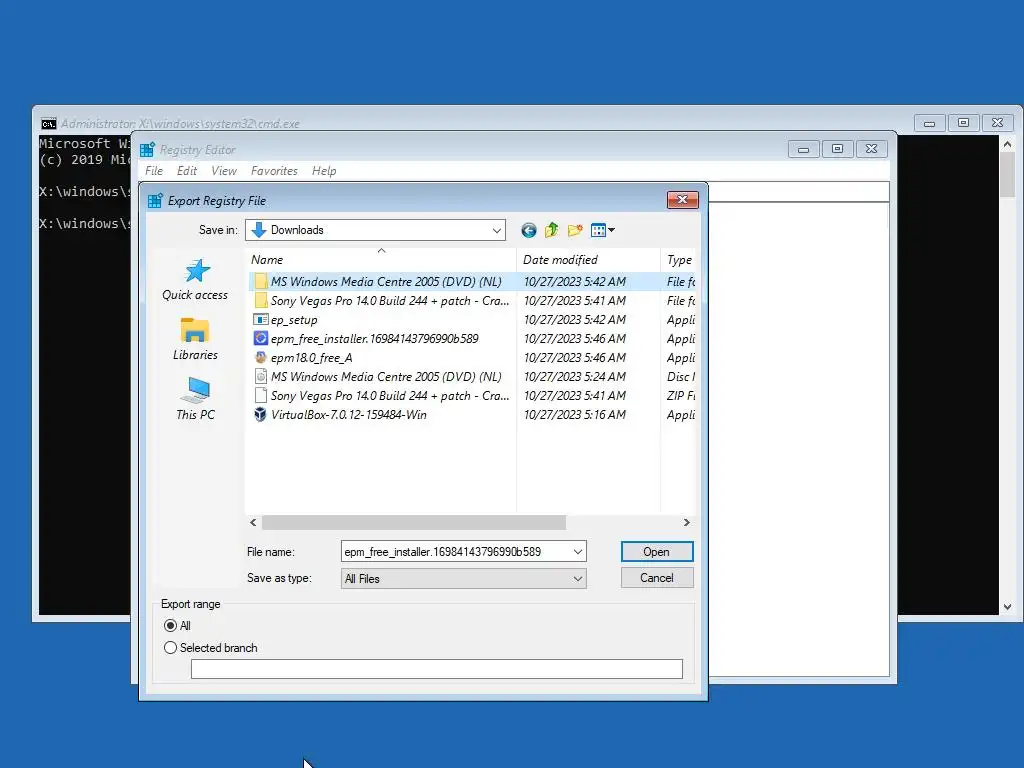Click the Open button
Screen dimensions: 1024x768
point(657,552)
